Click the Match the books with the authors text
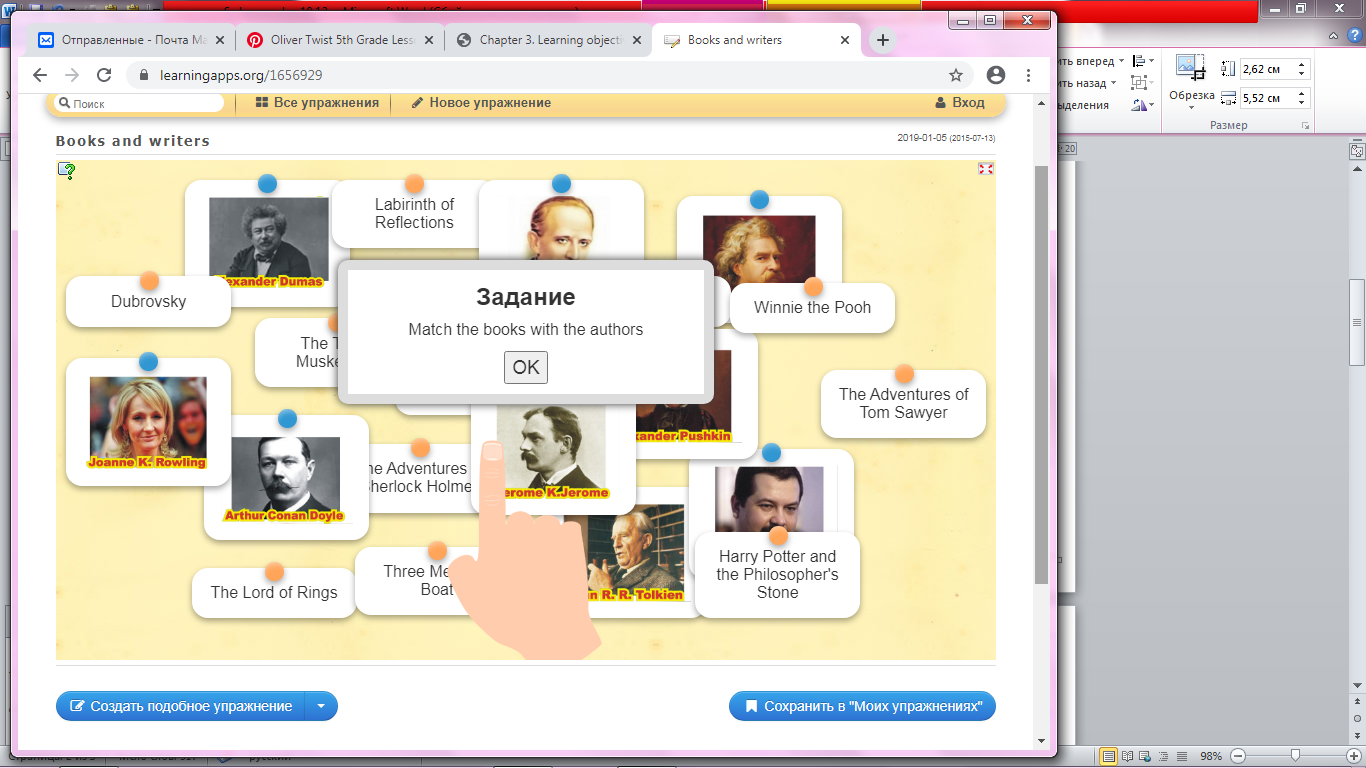The width and height of the screenshot is (1366, 768). [526, 329]
